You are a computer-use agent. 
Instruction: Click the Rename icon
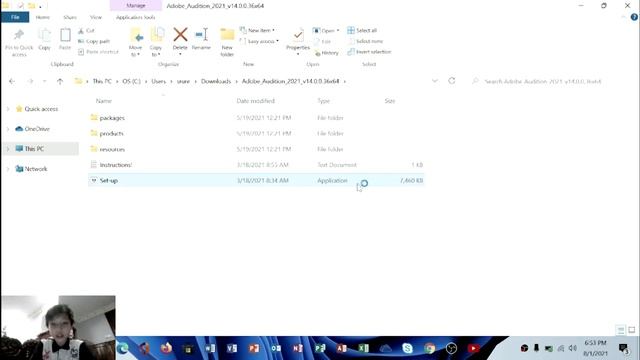click(201, 35)
